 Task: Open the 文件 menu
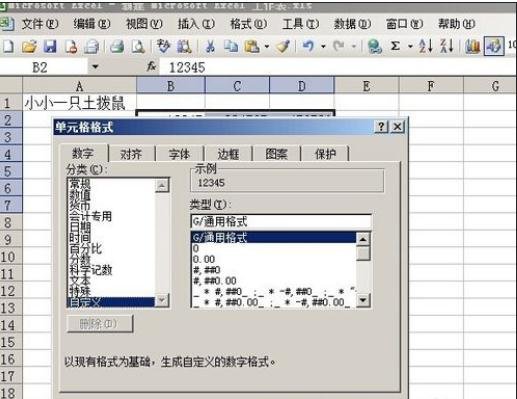coord(40,24)
